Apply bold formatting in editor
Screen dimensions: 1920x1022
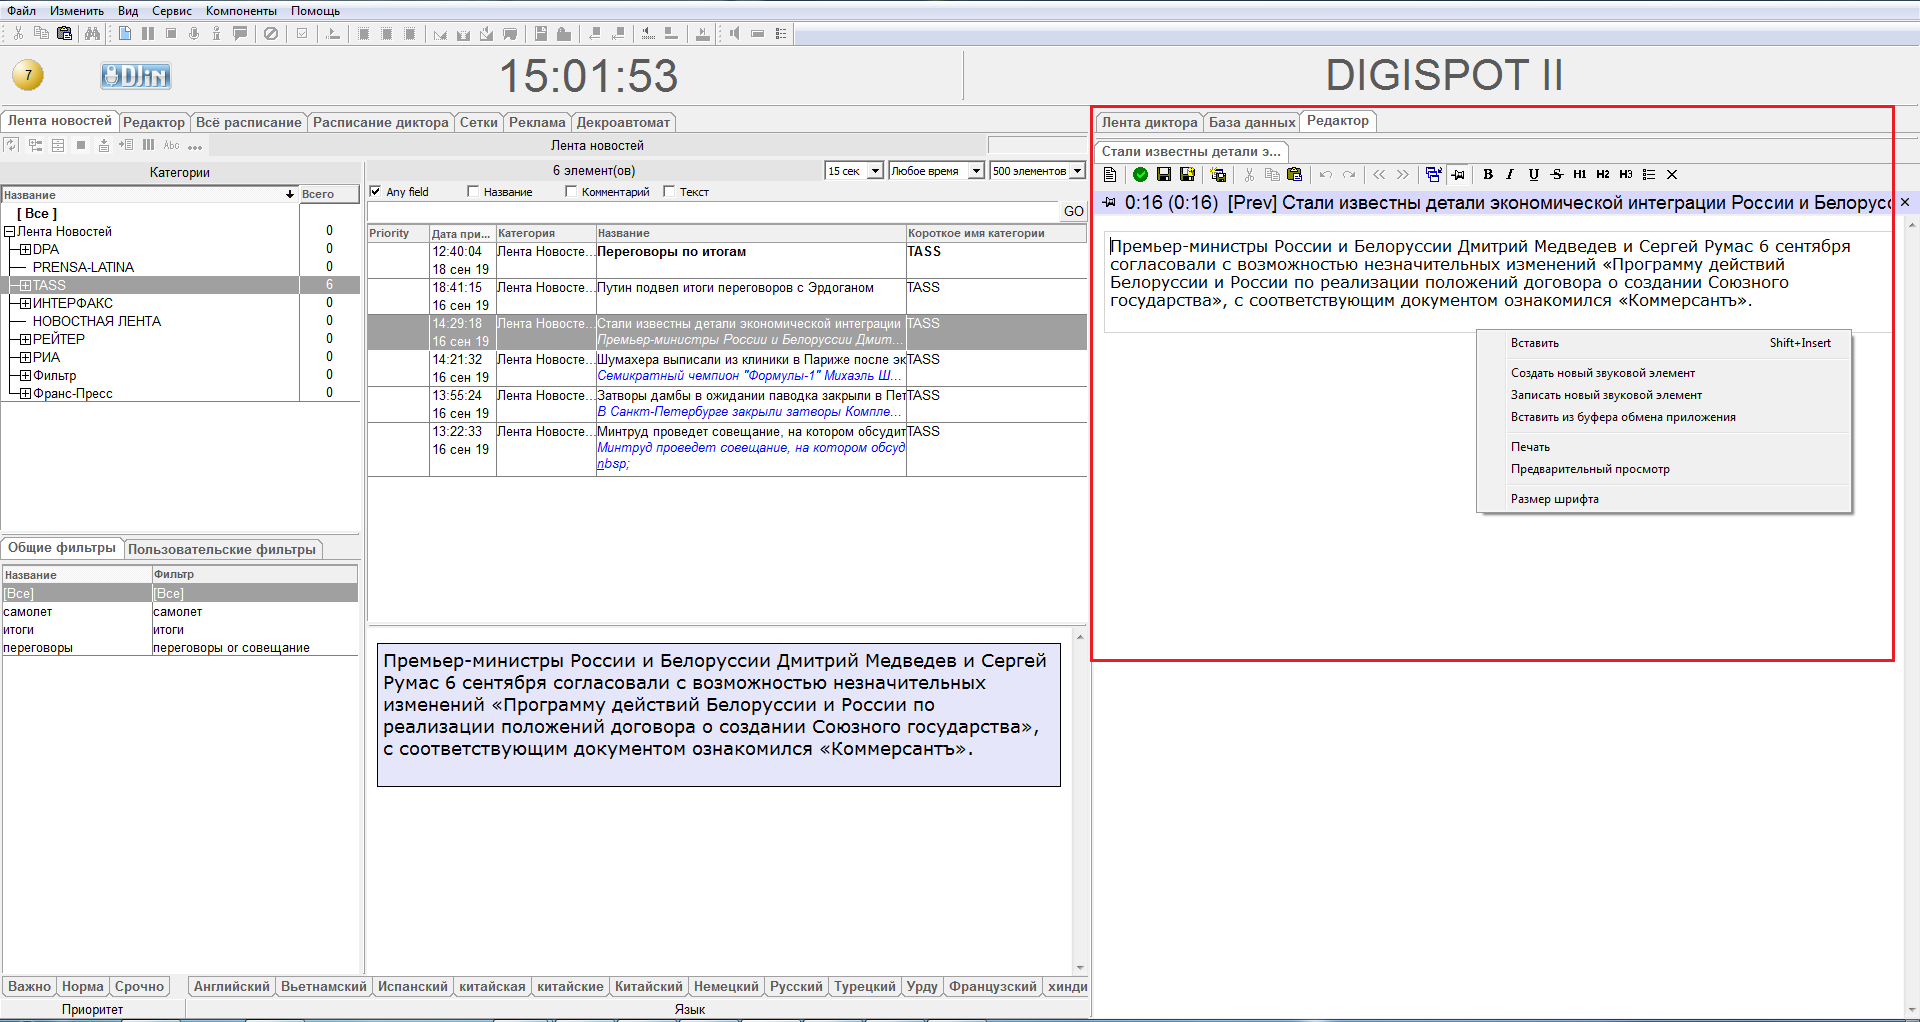pos(1488,174)
